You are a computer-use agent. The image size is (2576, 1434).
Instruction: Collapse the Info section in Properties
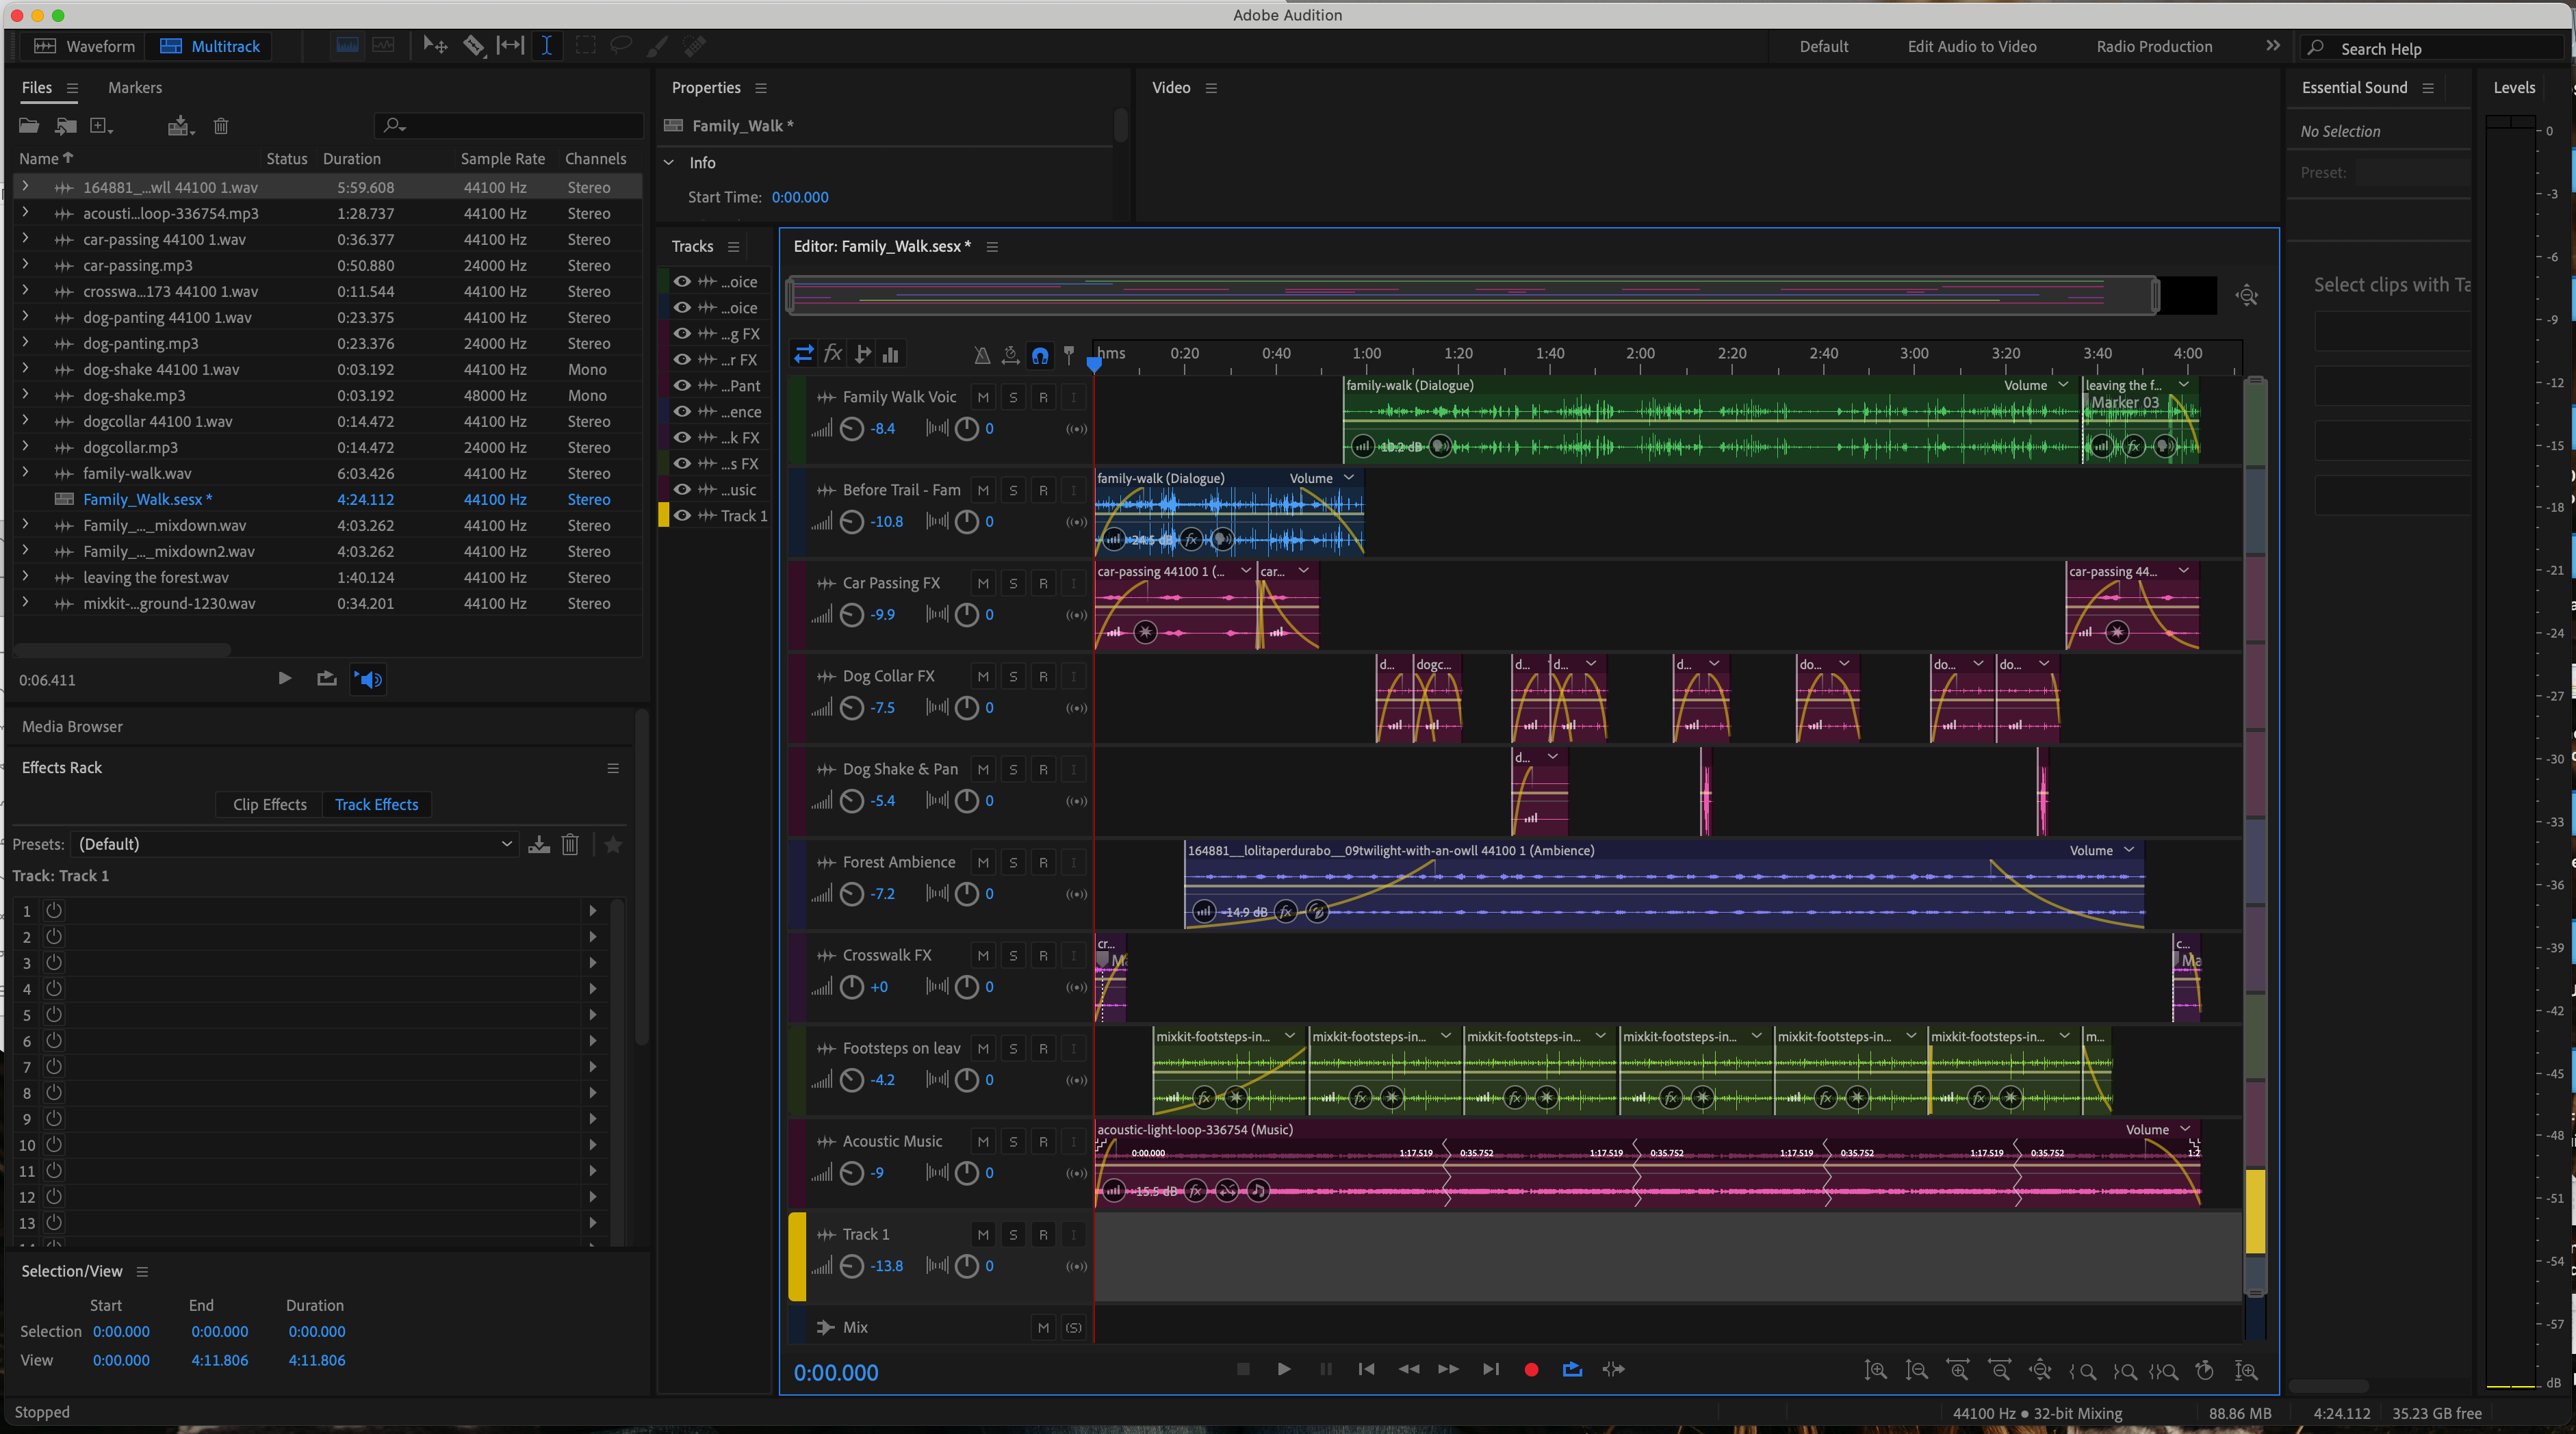coord(669,163)
